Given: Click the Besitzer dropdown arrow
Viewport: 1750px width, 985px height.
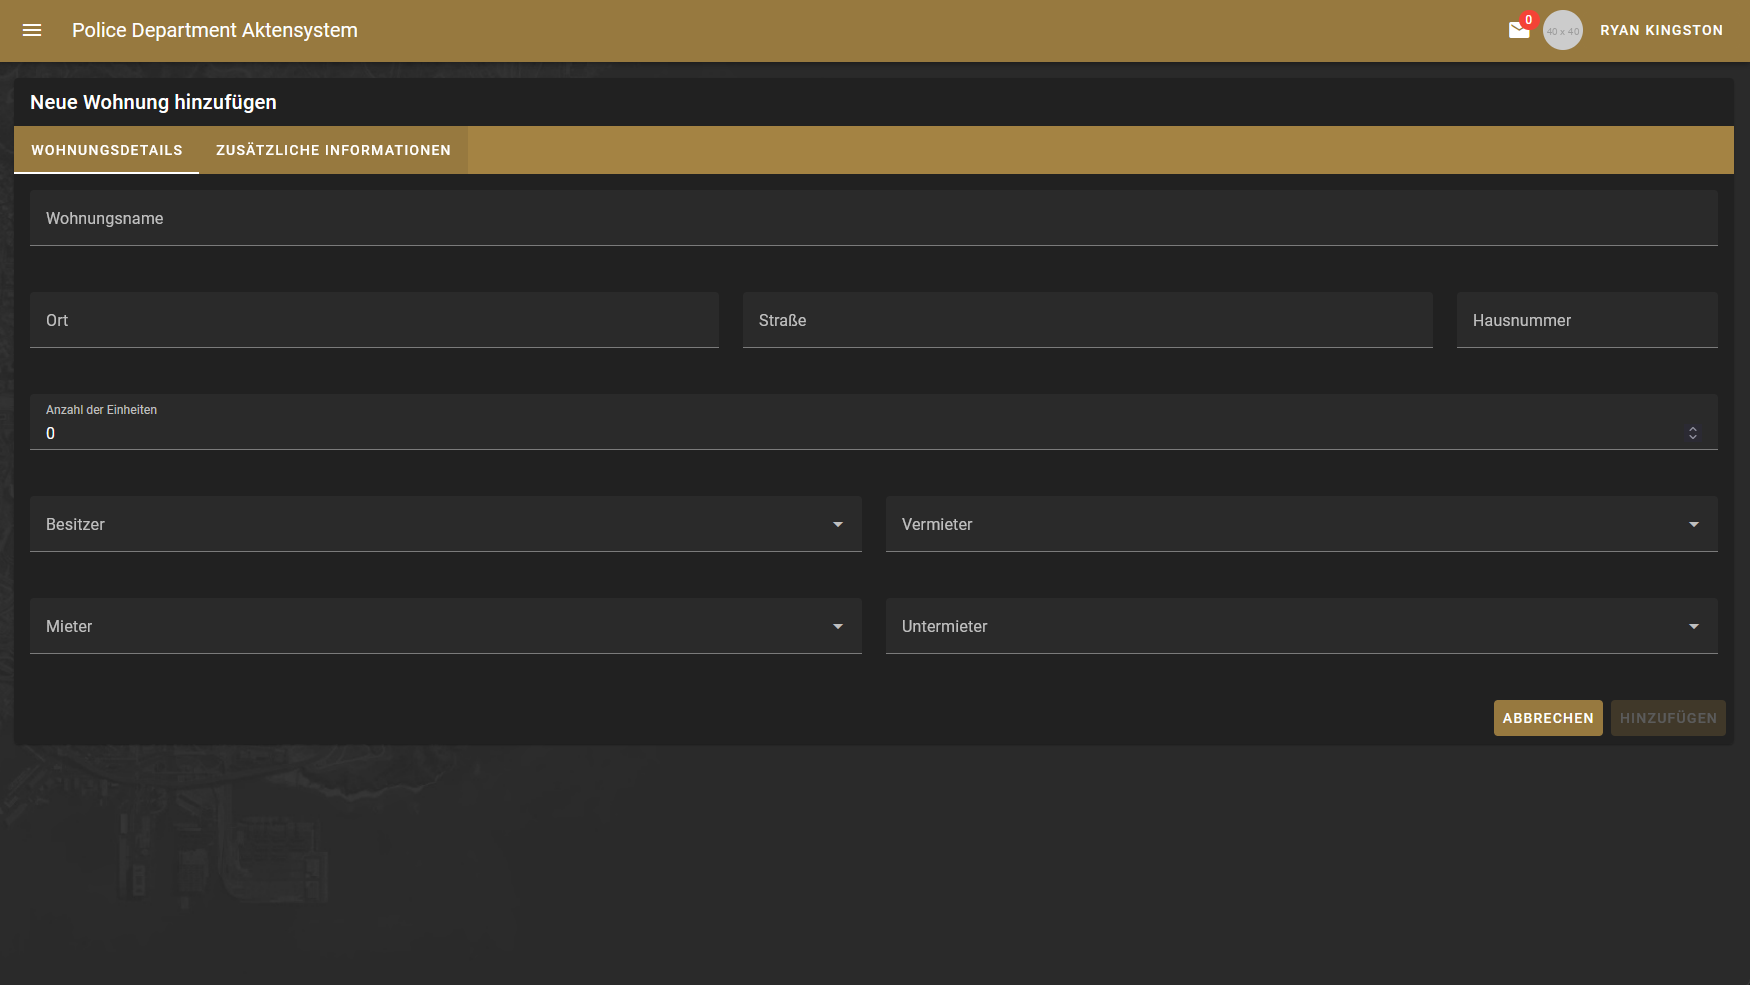Looking at the screenshot, I should pos(838,524).
